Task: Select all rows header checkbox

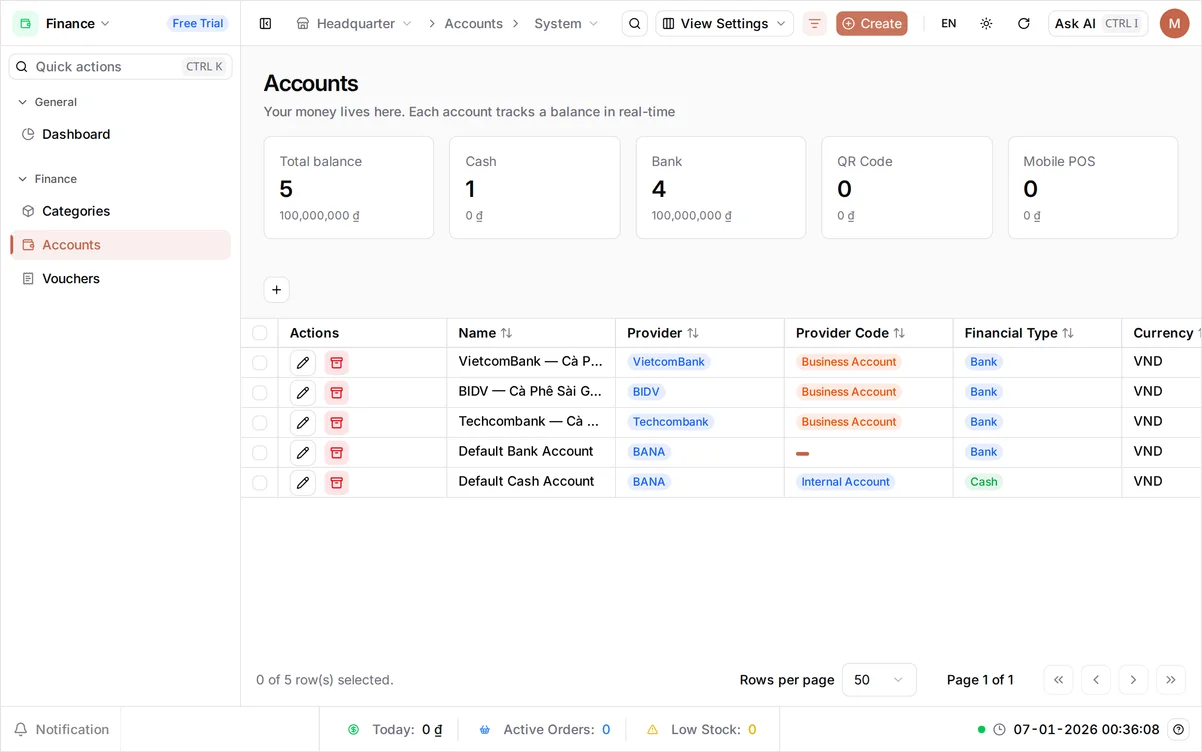Action: tap(260, 333)
